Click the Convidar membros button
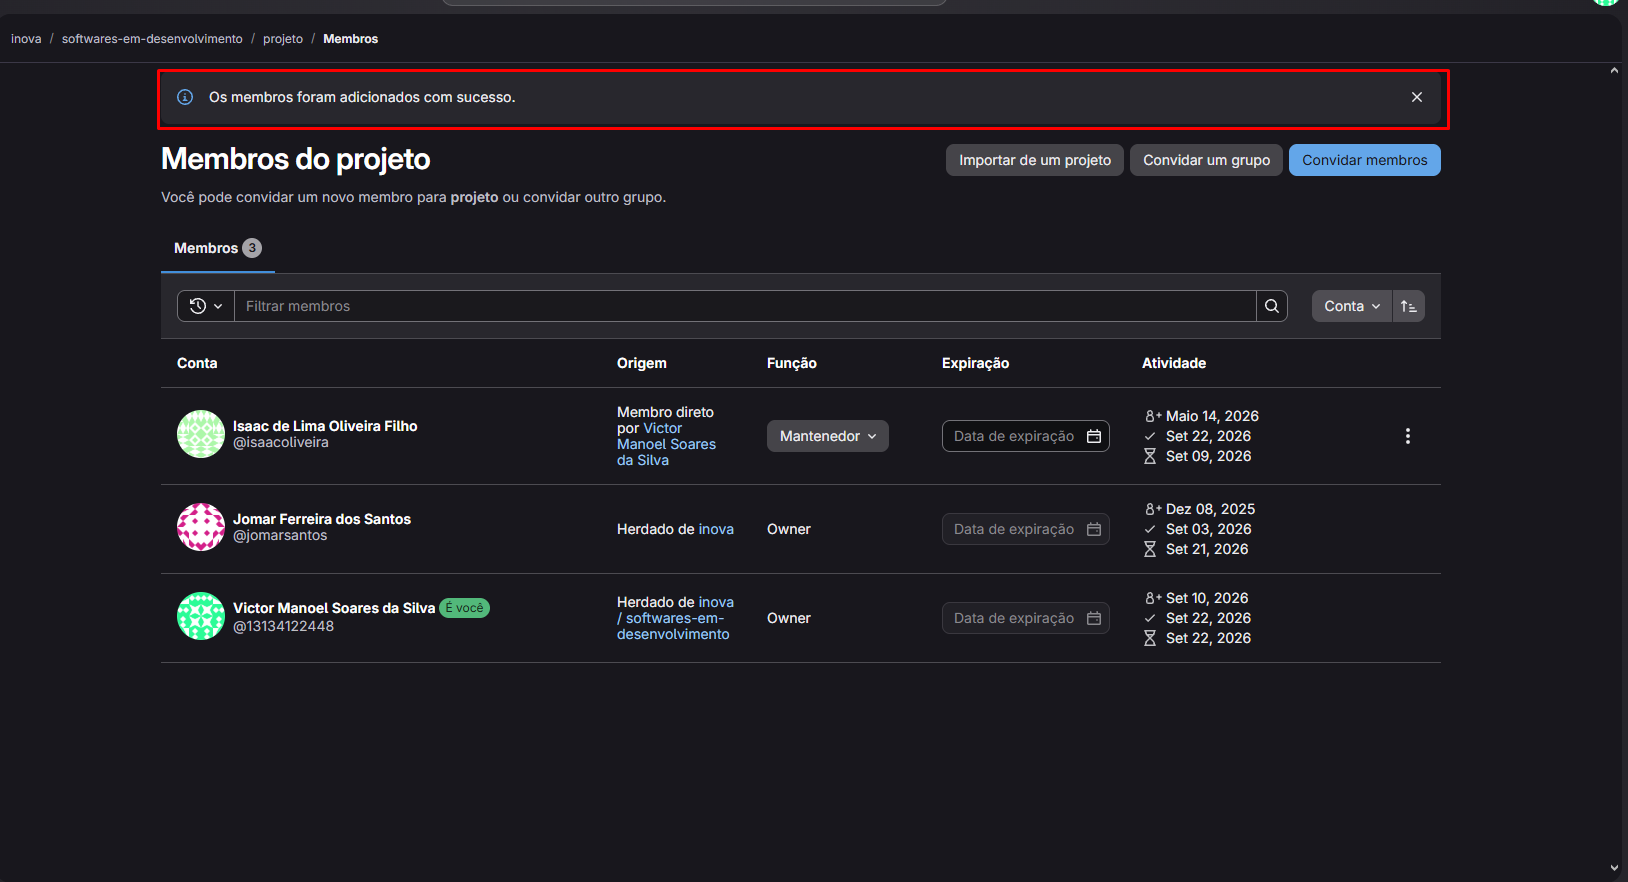The image size is (1628, 882). pyautogui.click(x=1364, y=160)
